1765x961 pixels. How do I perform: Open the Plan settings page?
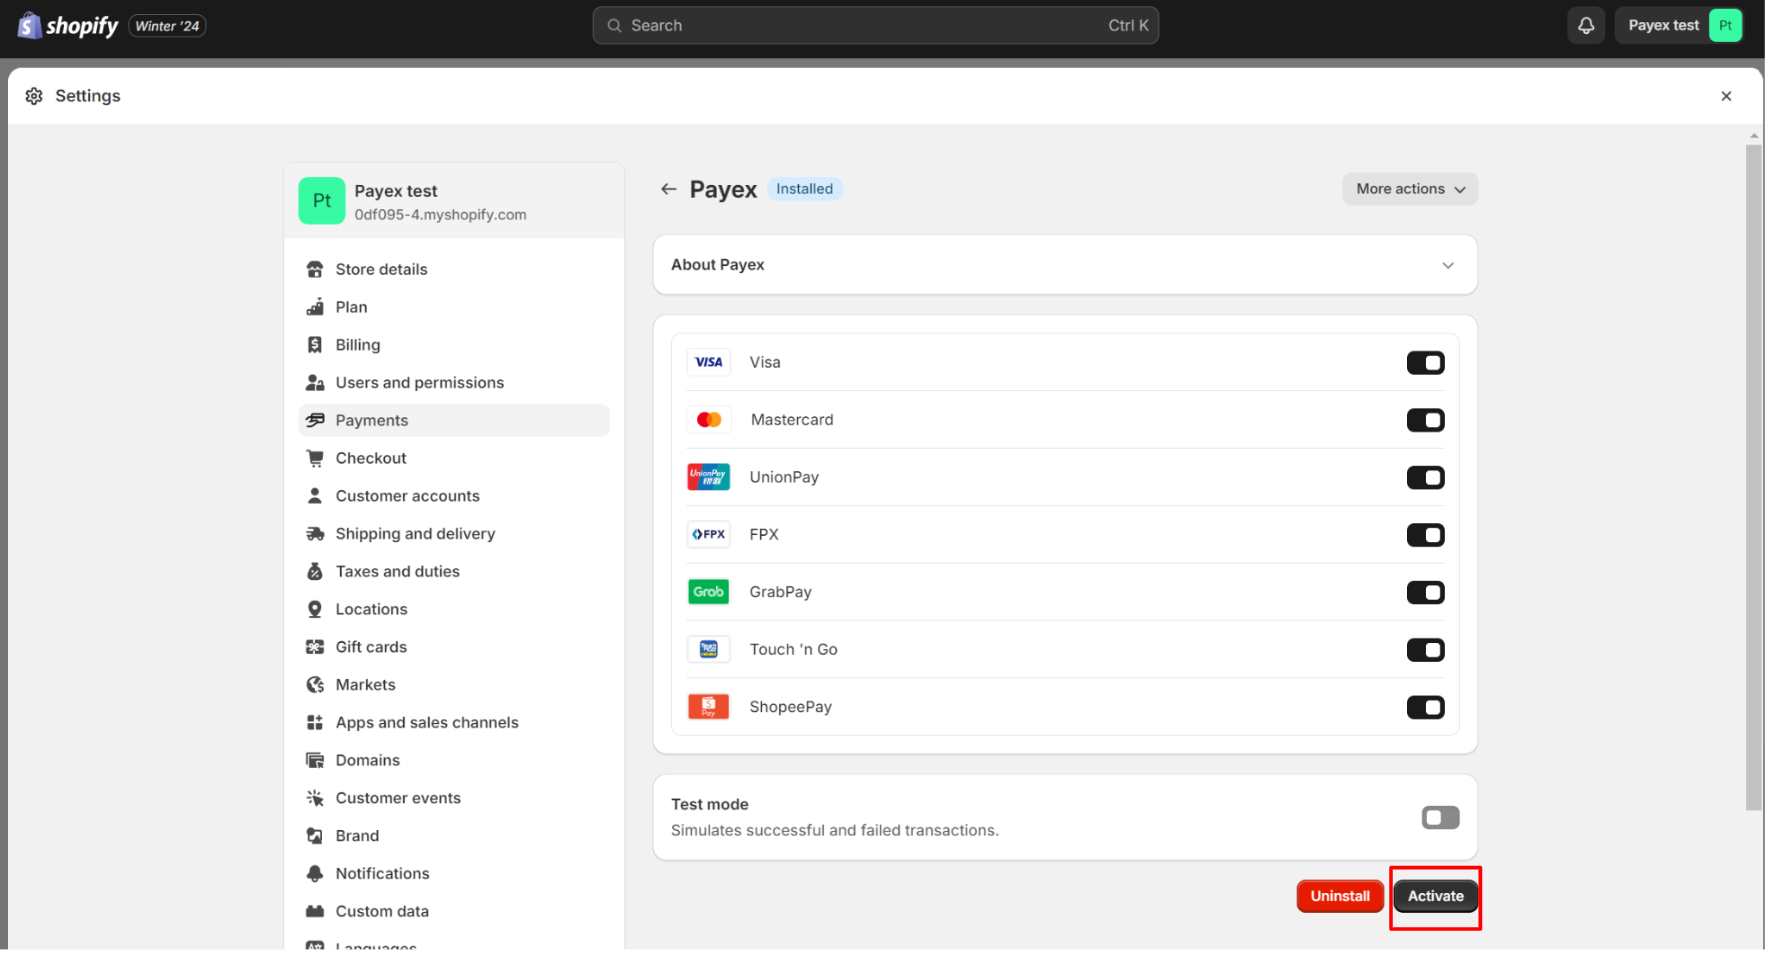click(454, 307)
